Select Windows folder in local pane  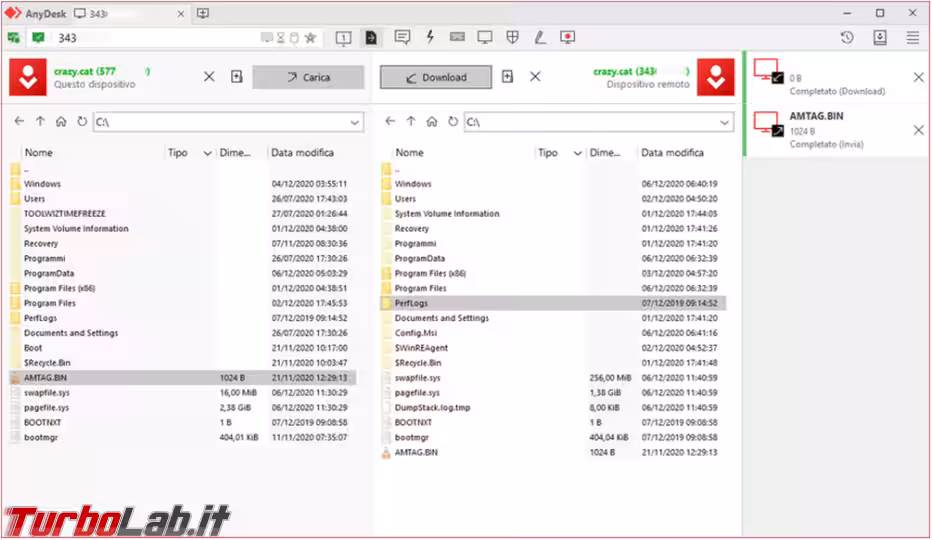tap(183, 184)
